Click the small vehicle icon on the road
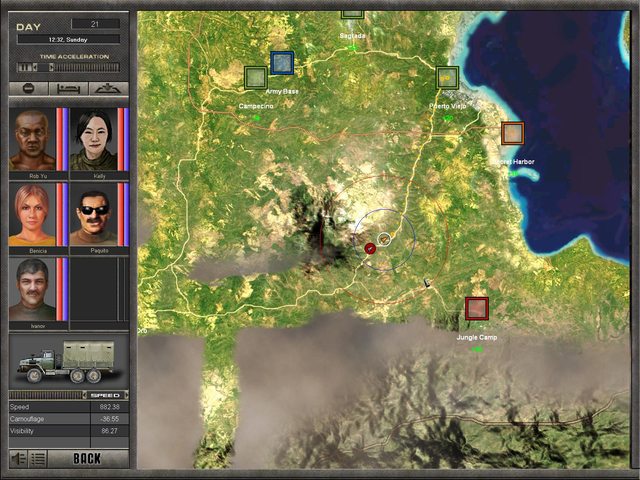Screen dimensions: 640x480 [x=427, y=282]
